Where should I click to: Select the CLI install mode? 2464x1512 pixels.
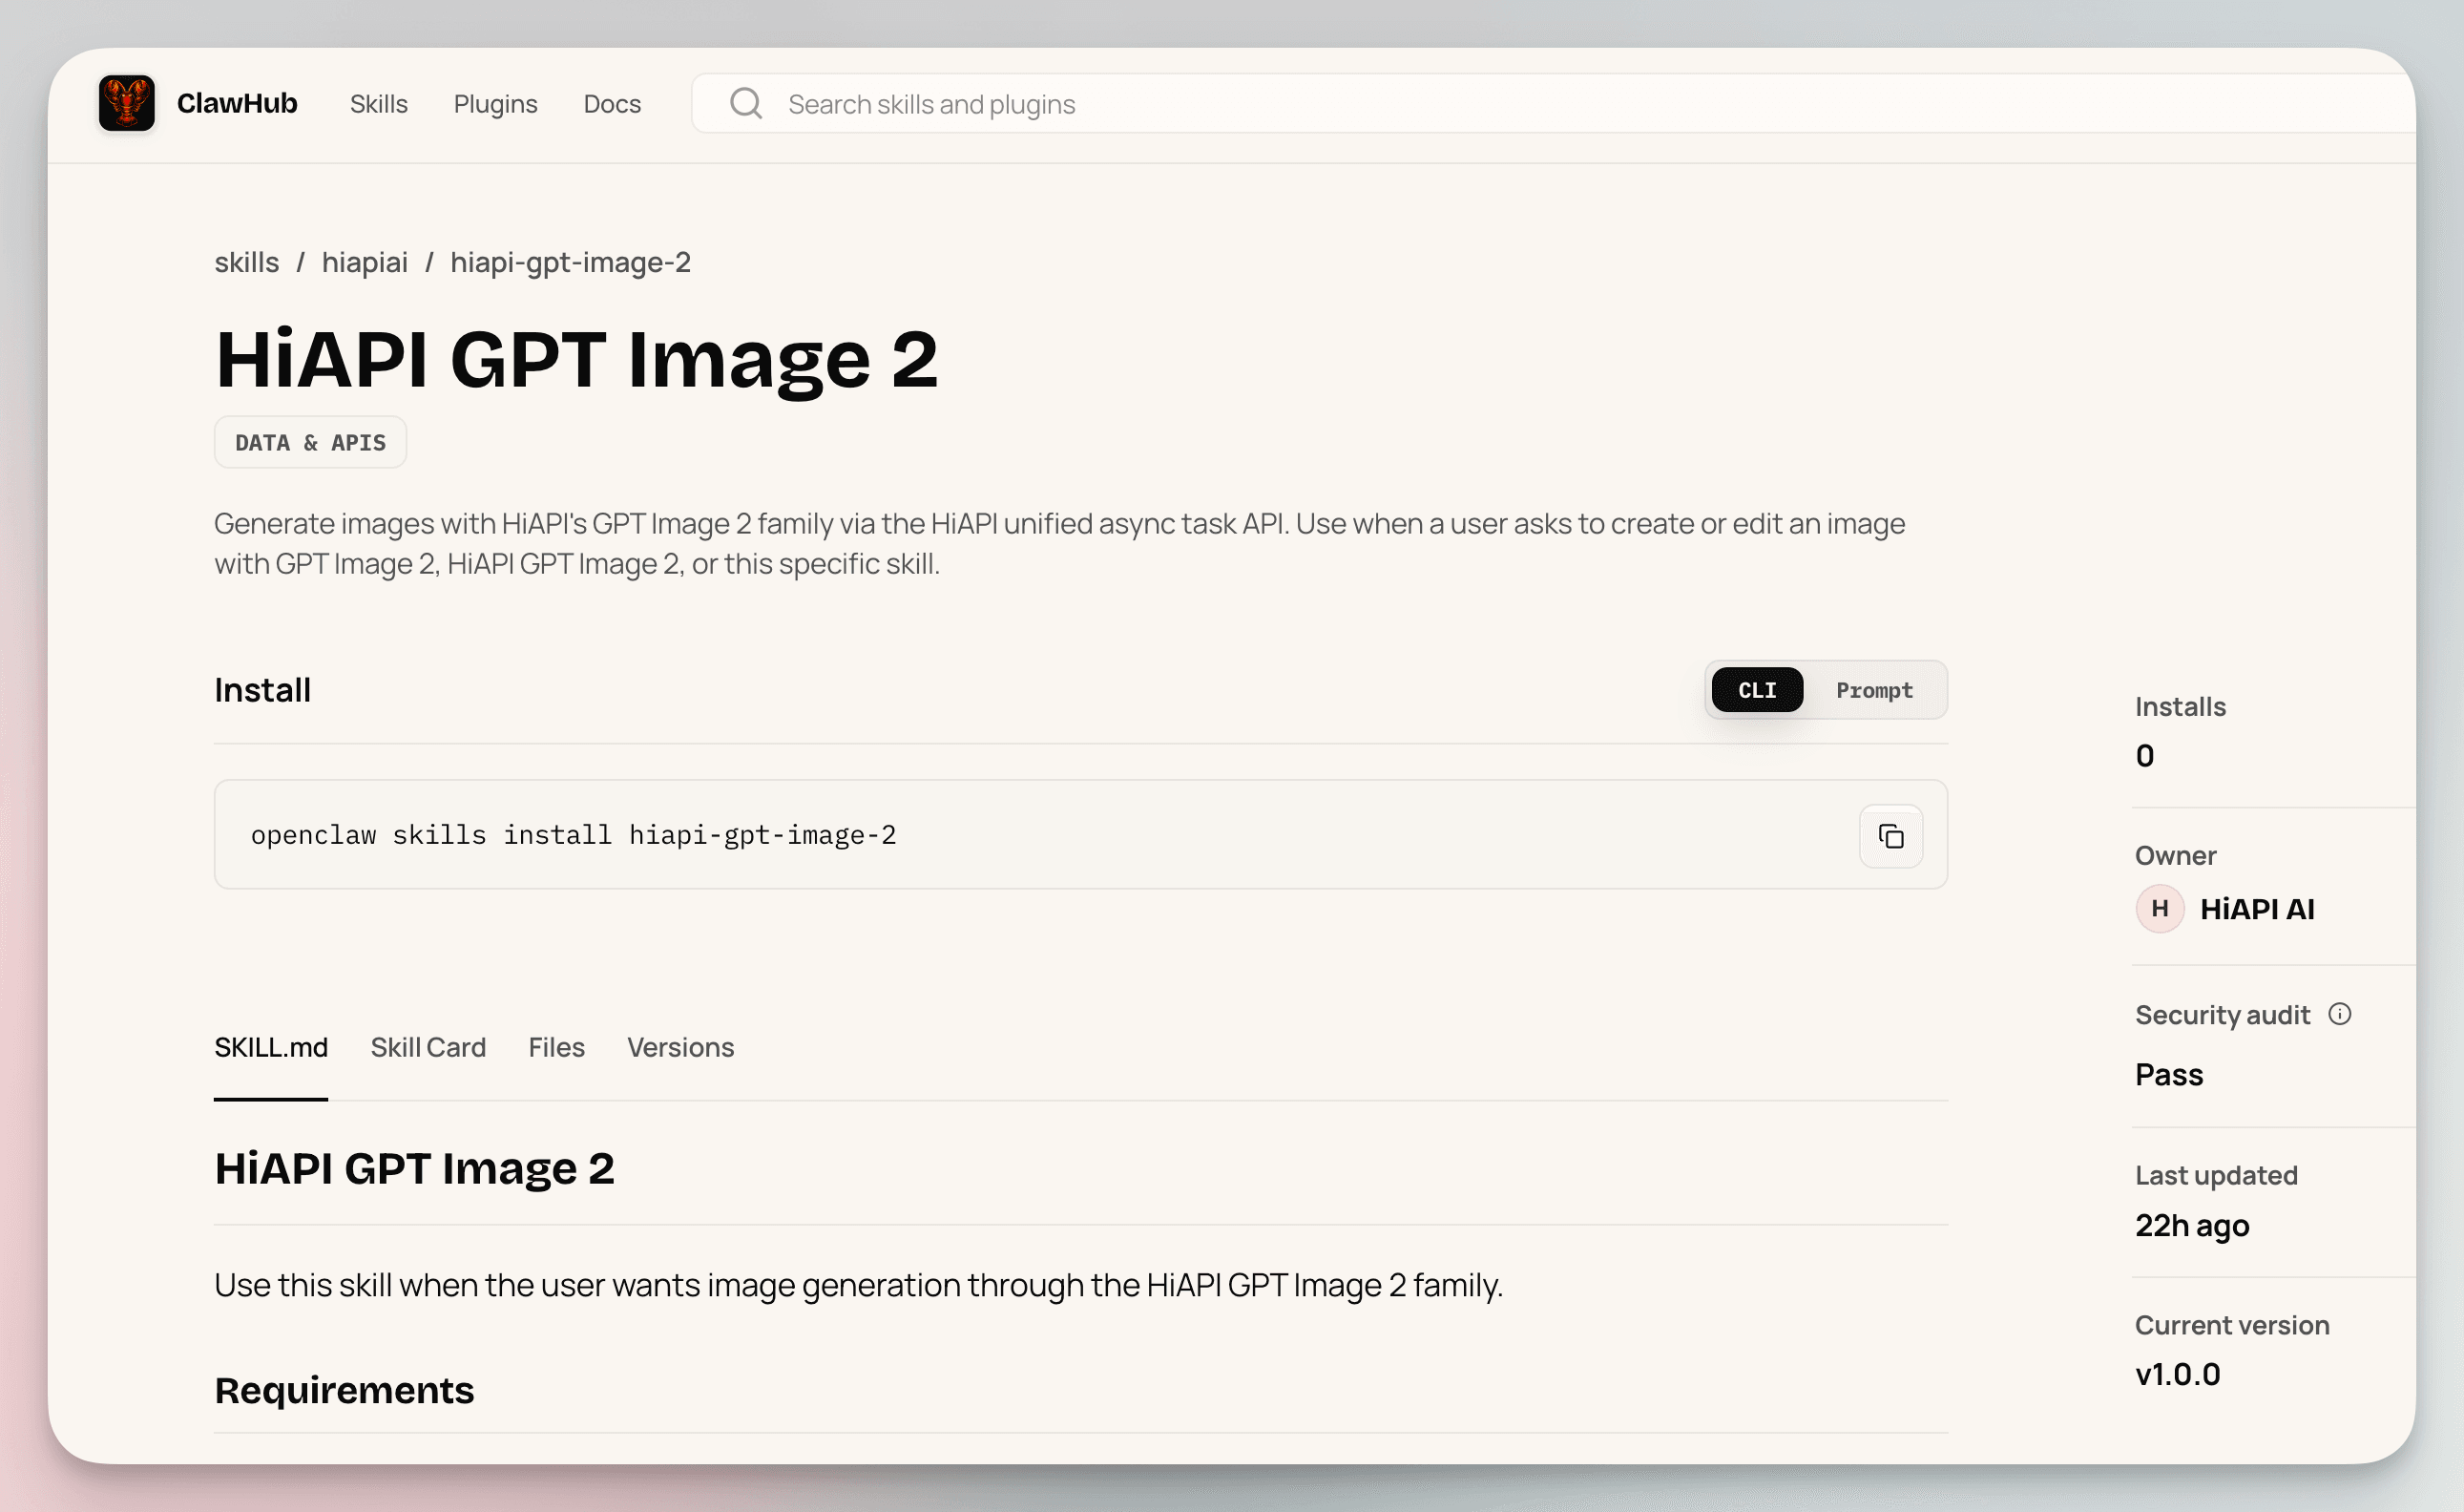point(1757,690)
